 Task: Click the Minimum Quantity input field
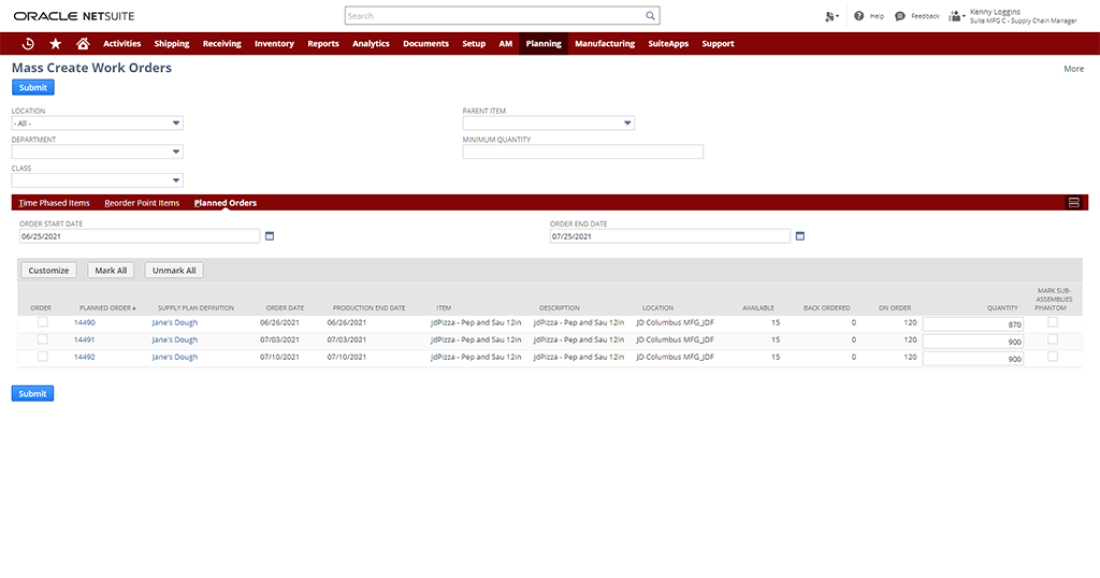(582, 152)
